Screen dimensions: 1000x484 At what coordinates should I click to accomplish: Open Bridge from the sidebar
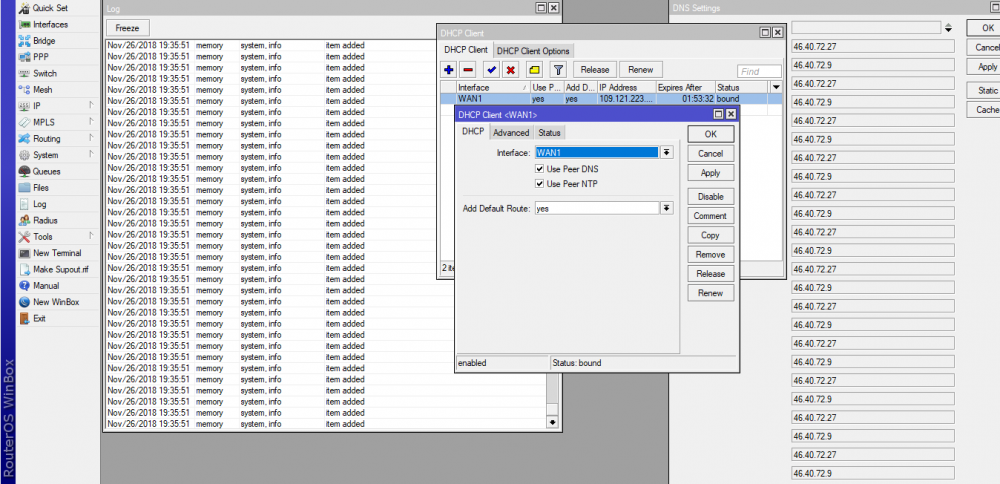(x=46, y=40)
